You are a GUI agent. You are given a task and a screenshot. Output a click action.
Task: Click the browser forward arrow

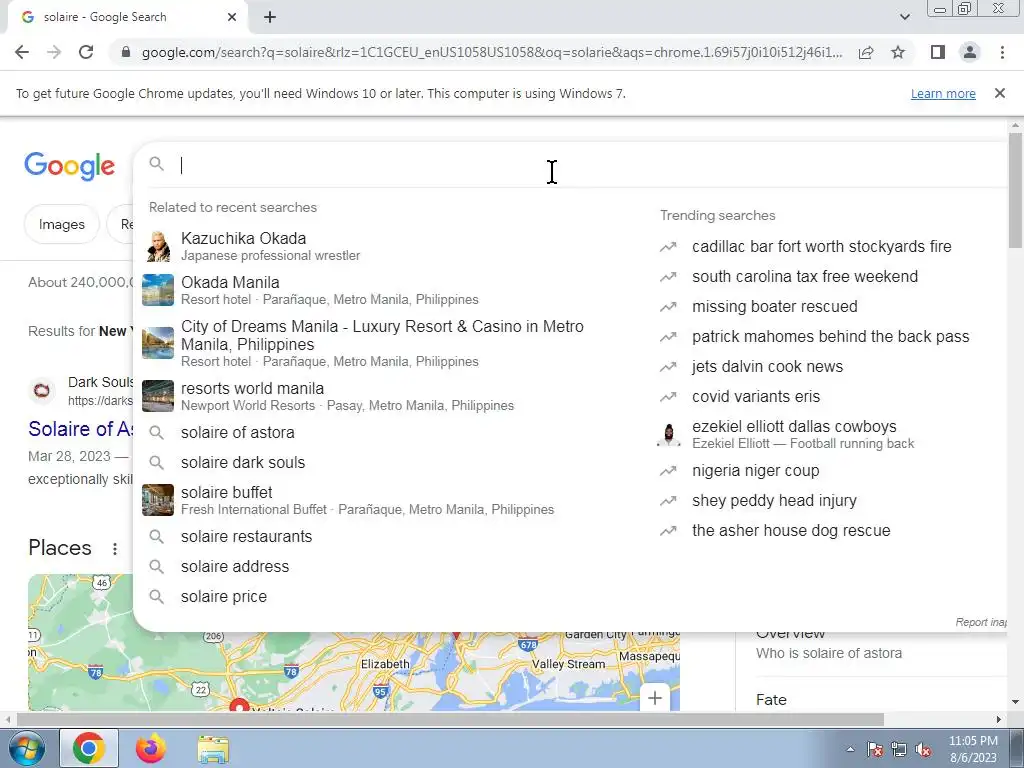pyautogui.click(x=54, y=52)
